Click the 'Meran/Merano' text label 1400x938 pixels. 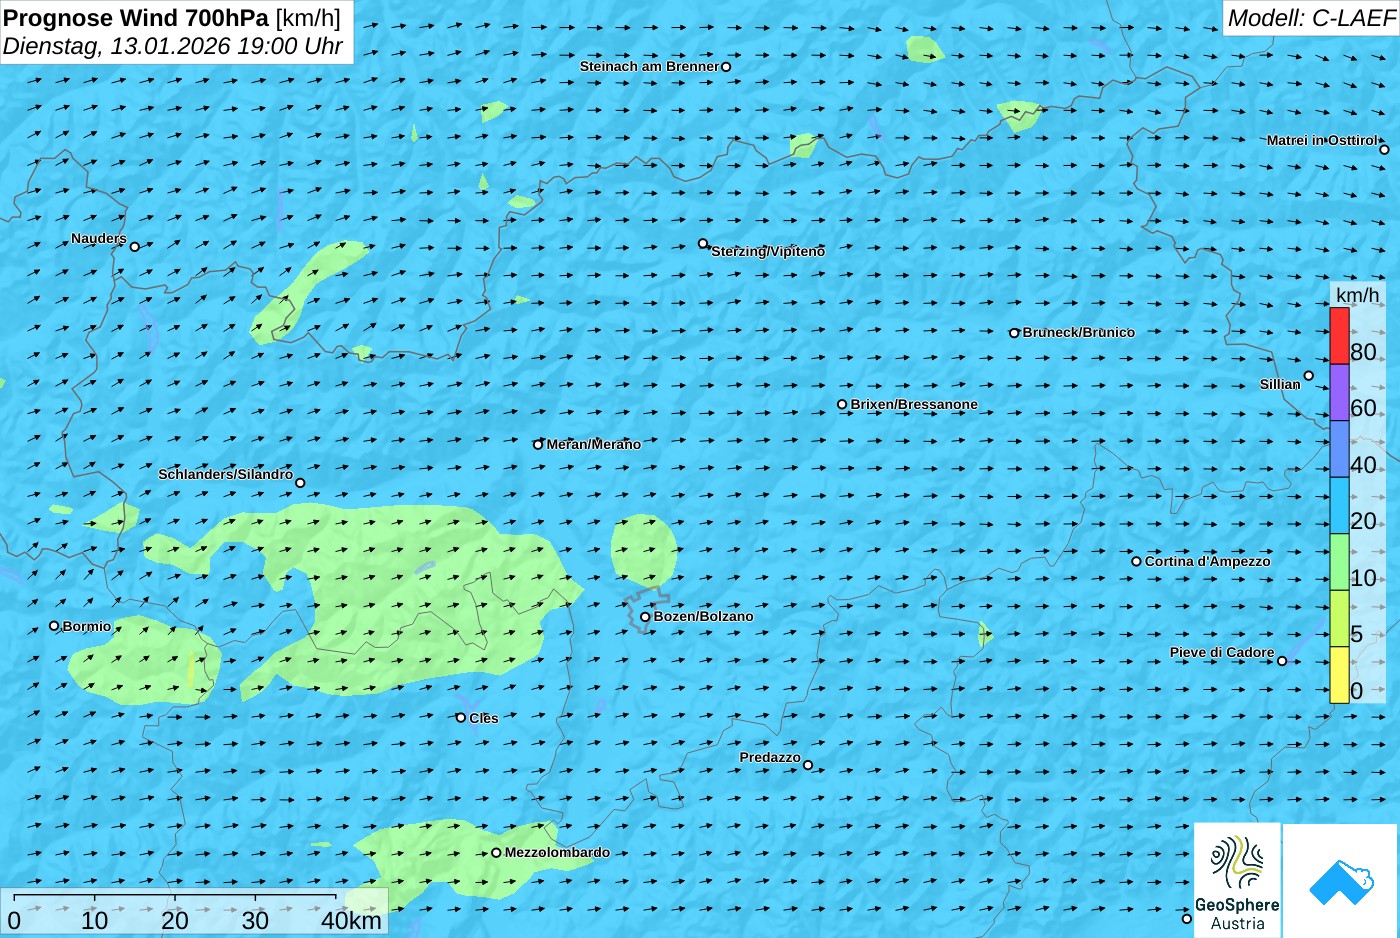[594, 444]
